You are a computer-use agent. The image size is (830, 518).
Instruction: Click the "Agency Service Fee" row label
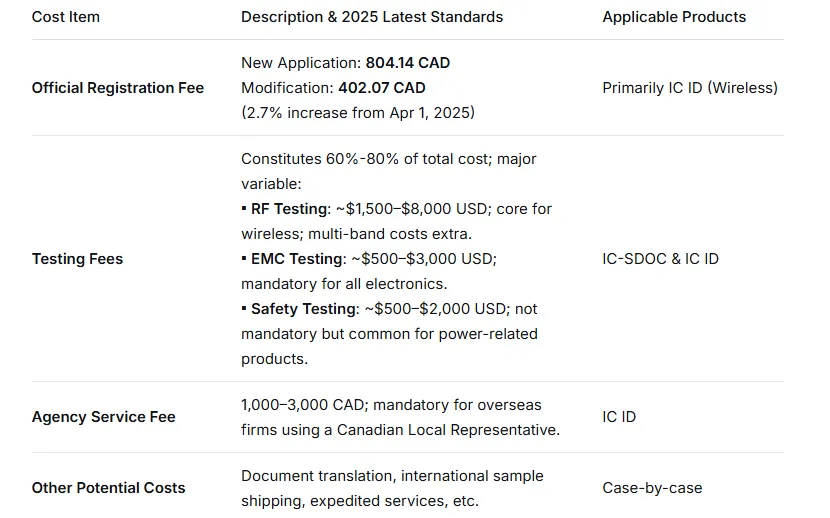tap(104, 417)
